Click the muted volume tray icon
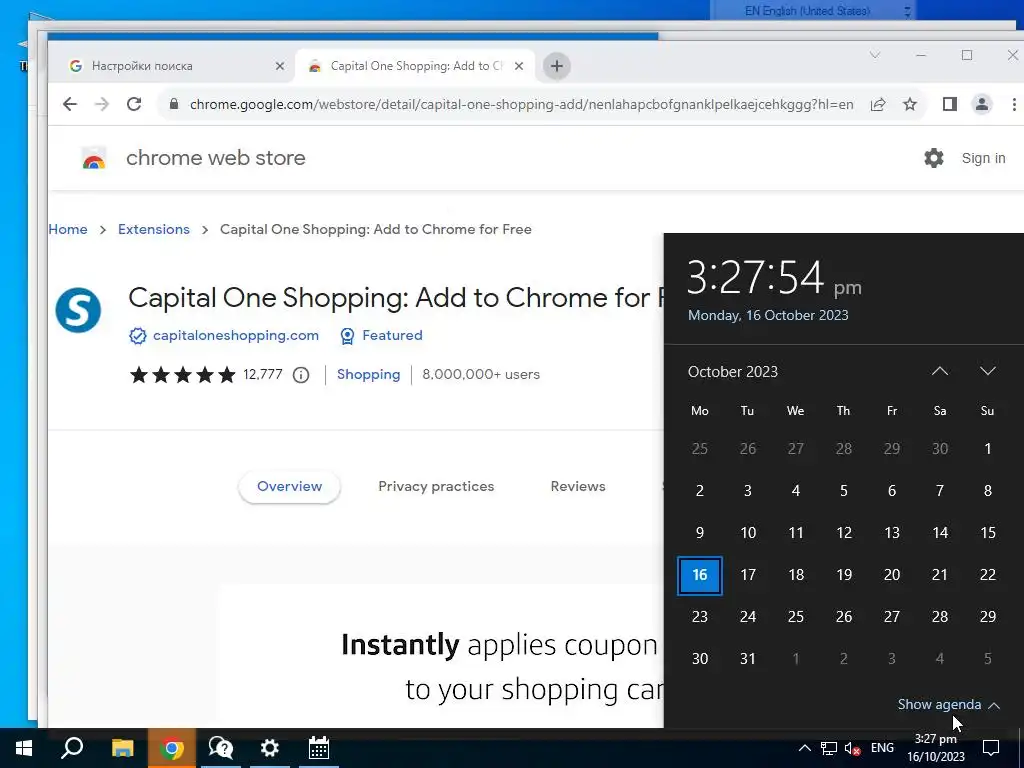Screen dimensions: 1024x768 click(852, 748)
